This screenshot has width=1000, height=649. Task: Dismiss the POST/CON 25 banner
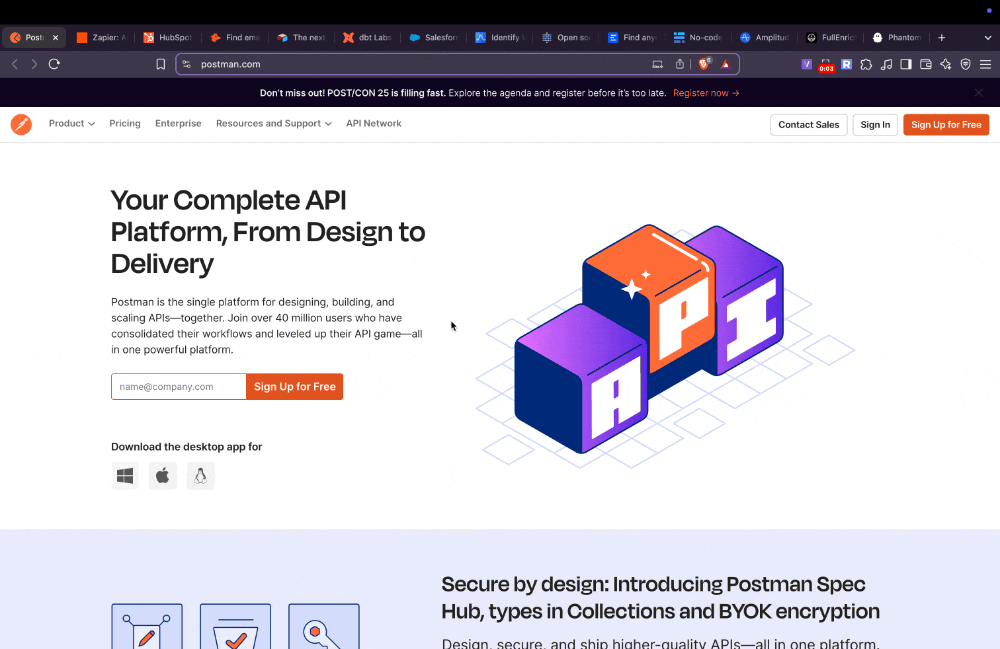tap(978, 92)
